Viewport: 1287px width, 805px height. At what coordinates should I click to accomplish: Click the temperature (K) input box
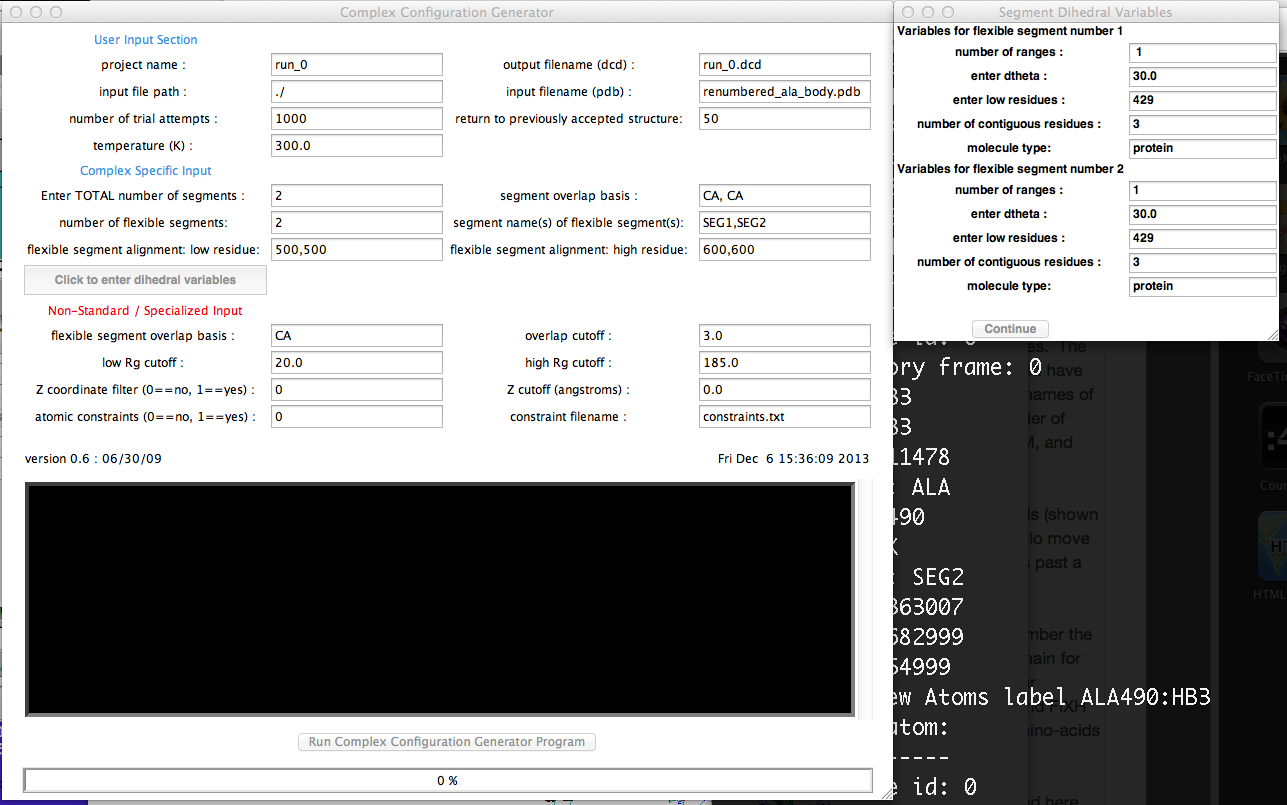tap(356, 146)
